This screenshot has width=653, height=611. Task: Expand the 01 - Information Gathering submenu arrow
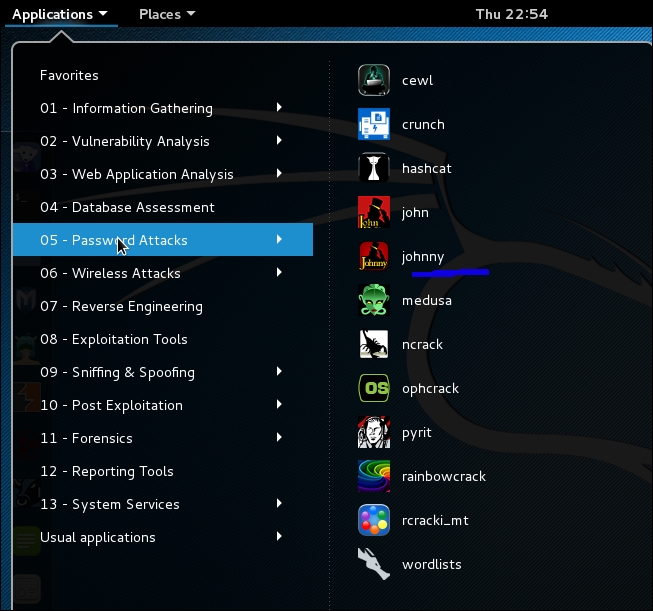pyautogui.click(x=279, y=107)
